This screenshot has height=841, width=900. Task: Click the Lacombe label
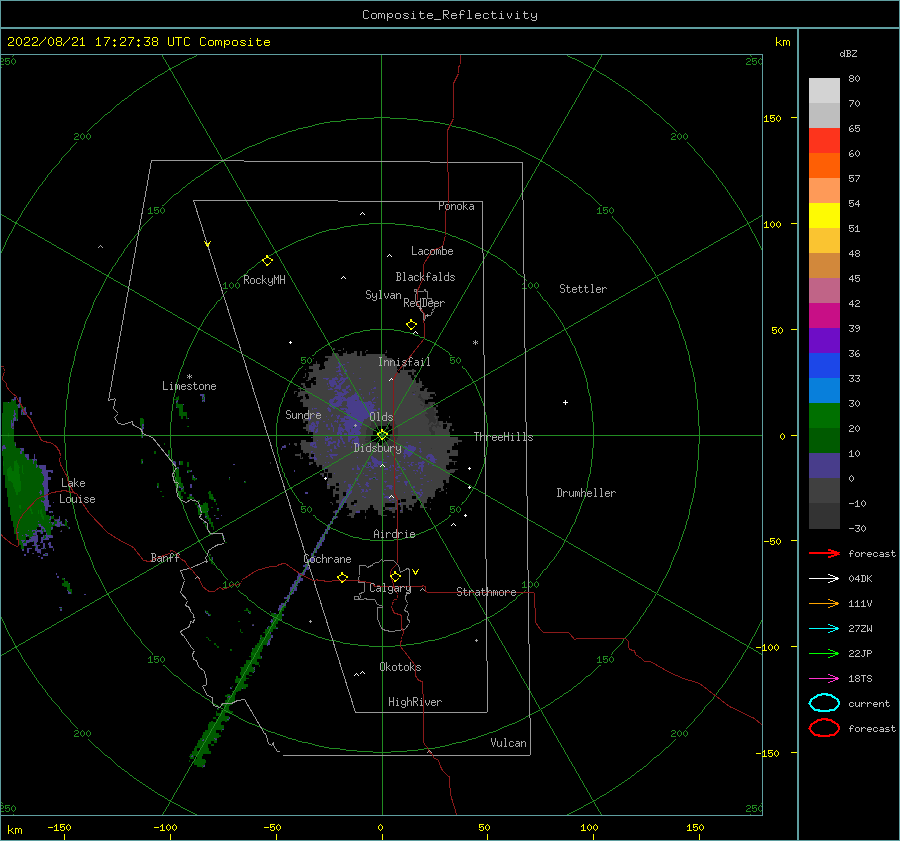point(432,251)
